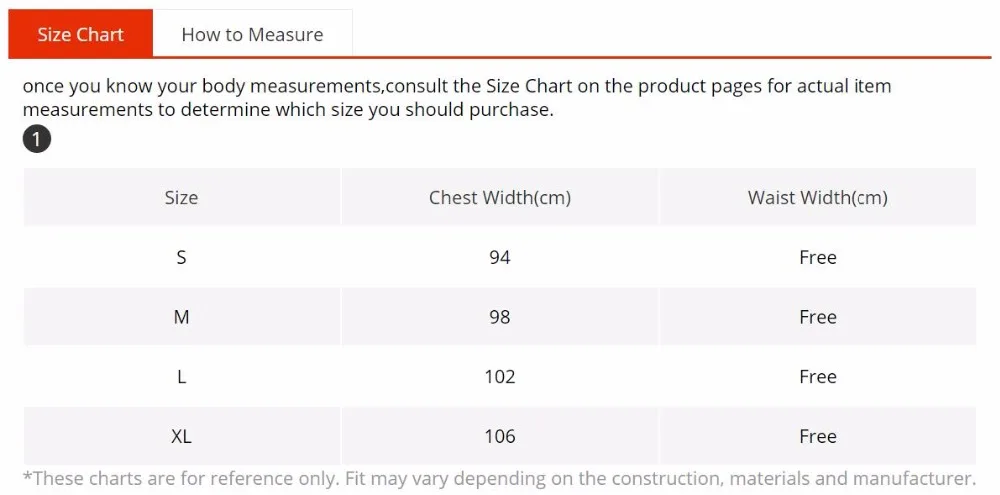1000x495 pixels.
Task: Select the M size row label
Action: click(182, 317)
